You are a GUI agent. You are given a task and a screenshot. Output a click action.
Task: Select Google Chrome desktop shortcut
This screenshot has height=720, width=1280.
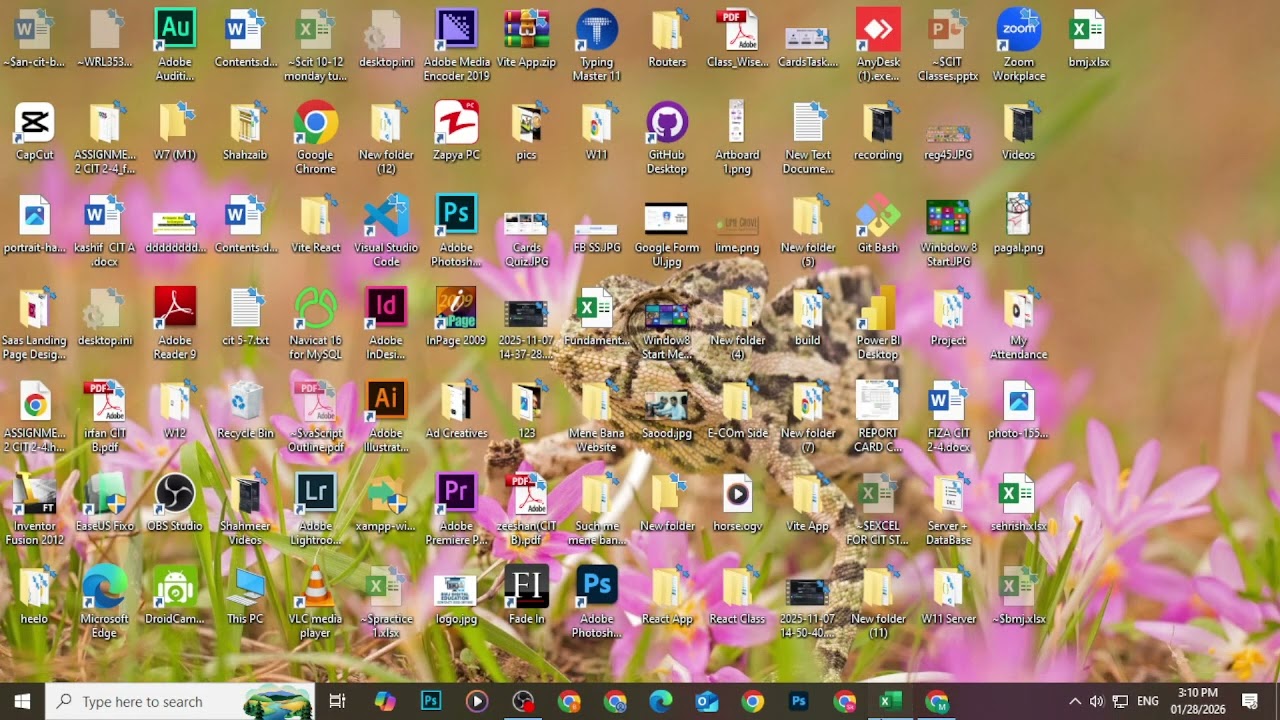coord(316,138)
